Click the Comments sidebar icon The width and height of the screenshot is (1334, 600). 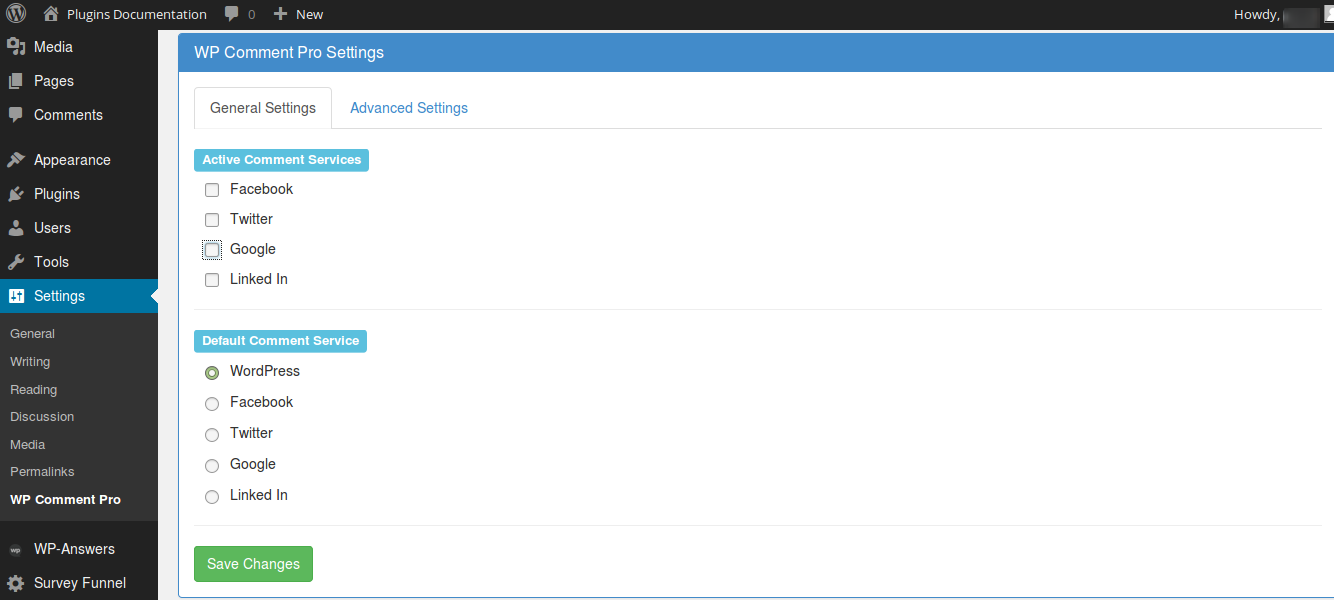[x=16, y=114]
